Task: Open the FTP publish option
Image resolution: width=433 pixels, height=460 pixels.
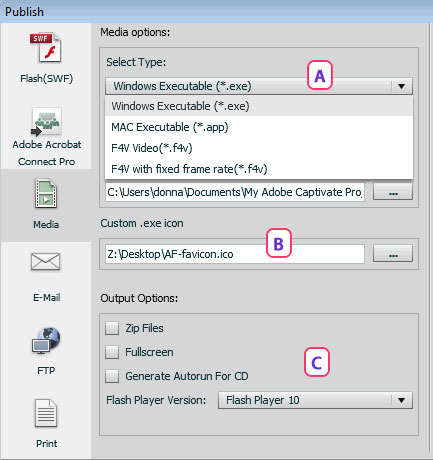Action: pyautogui.click(x=46, y=340)
